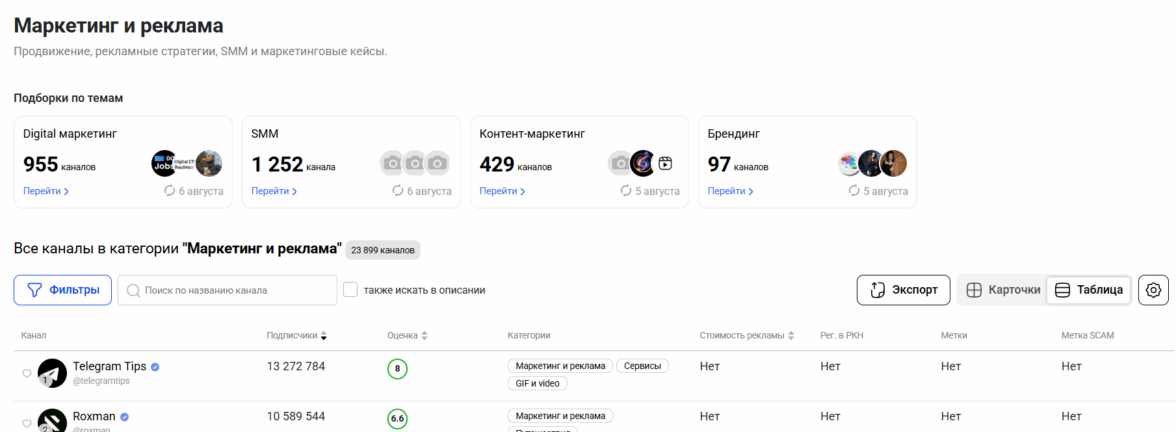Click refresh icon on SMM card
The image size is (1176, 432).
pyautogui.click(x=398, y=191)
